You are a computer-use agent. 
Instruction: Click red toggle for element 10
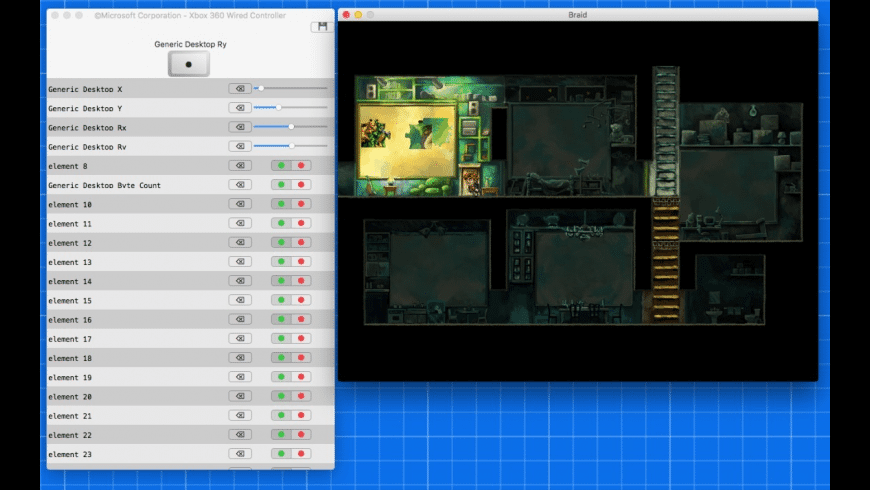[x=300, y=204]
